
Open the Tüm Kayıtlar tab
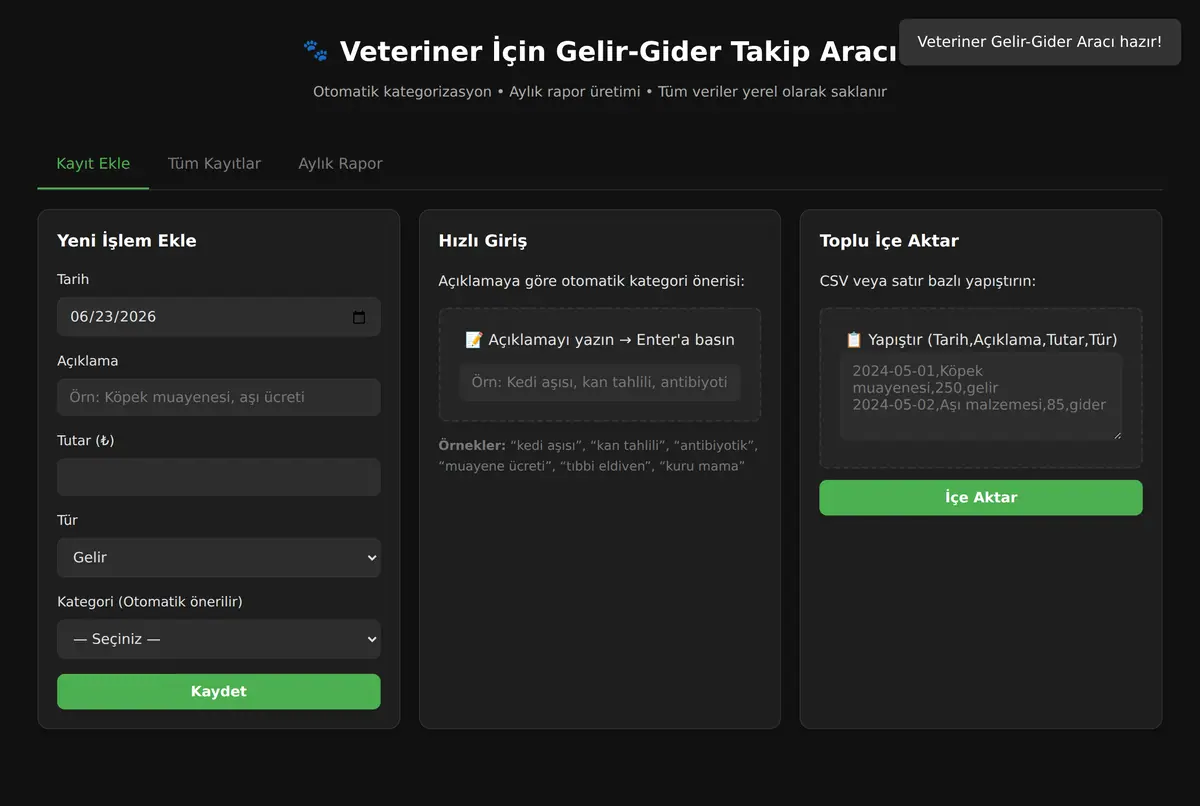click(x=214, y=163)
